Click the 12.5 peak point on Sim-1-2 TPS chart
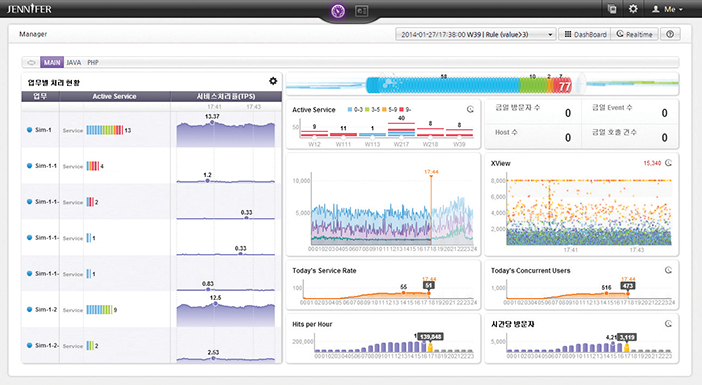 [215, 304]
